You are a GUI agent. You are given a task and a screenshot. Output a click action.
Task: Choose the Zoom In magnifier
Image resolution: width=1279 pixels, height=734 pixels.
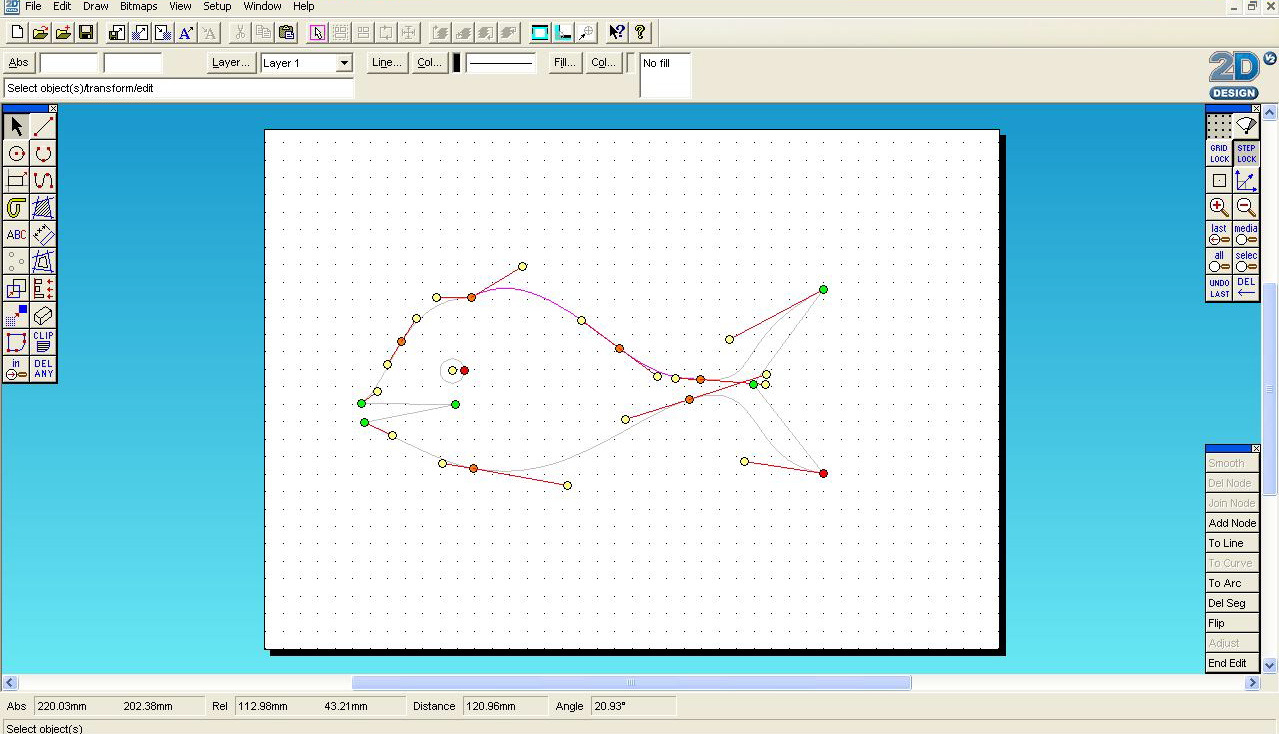click(1218, 207)
